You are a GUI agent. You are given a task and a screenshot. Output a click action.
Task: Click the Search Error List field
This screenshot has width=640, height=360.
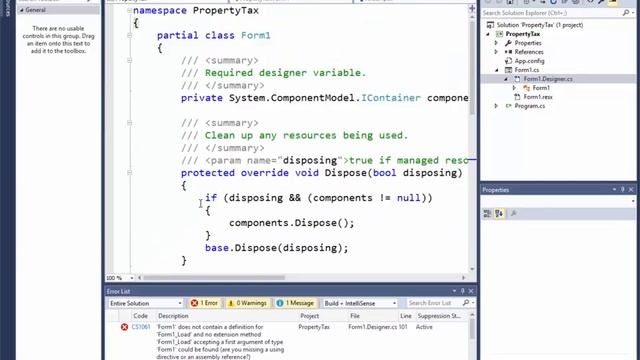click(433, 303)
